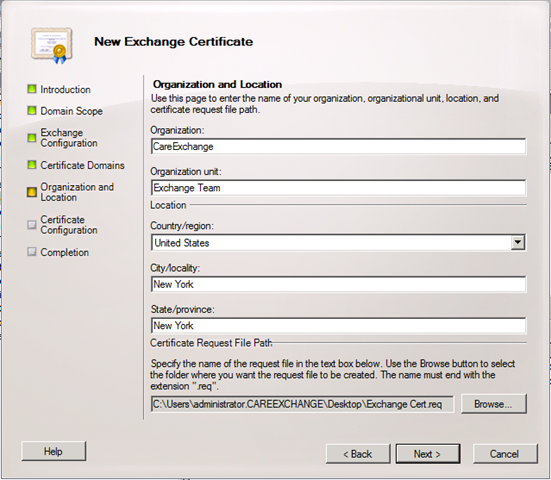Click the gray Completion step indicator
Viewport: 551px width, 480px height.
[x=32, y=252]
